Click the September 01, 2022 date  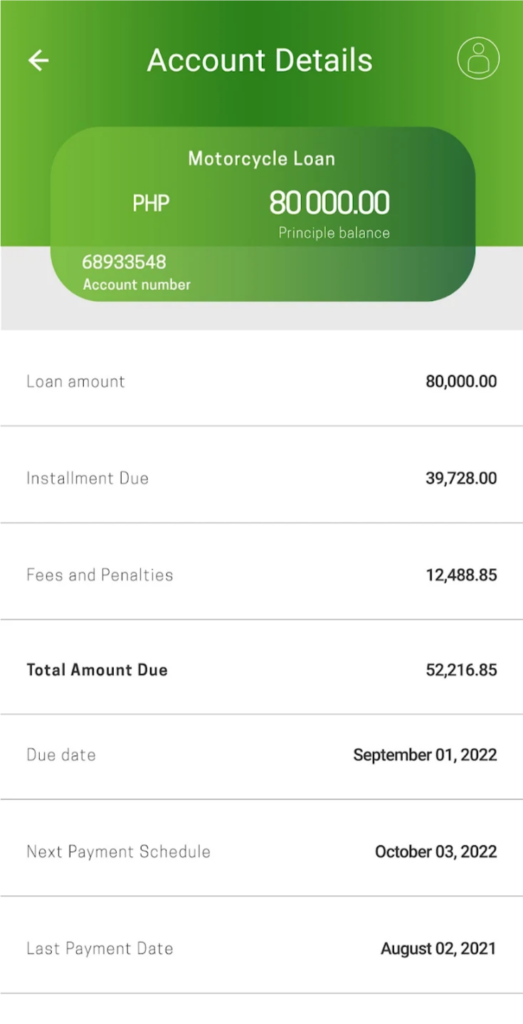pyautogui.click(x=425, y=755)
